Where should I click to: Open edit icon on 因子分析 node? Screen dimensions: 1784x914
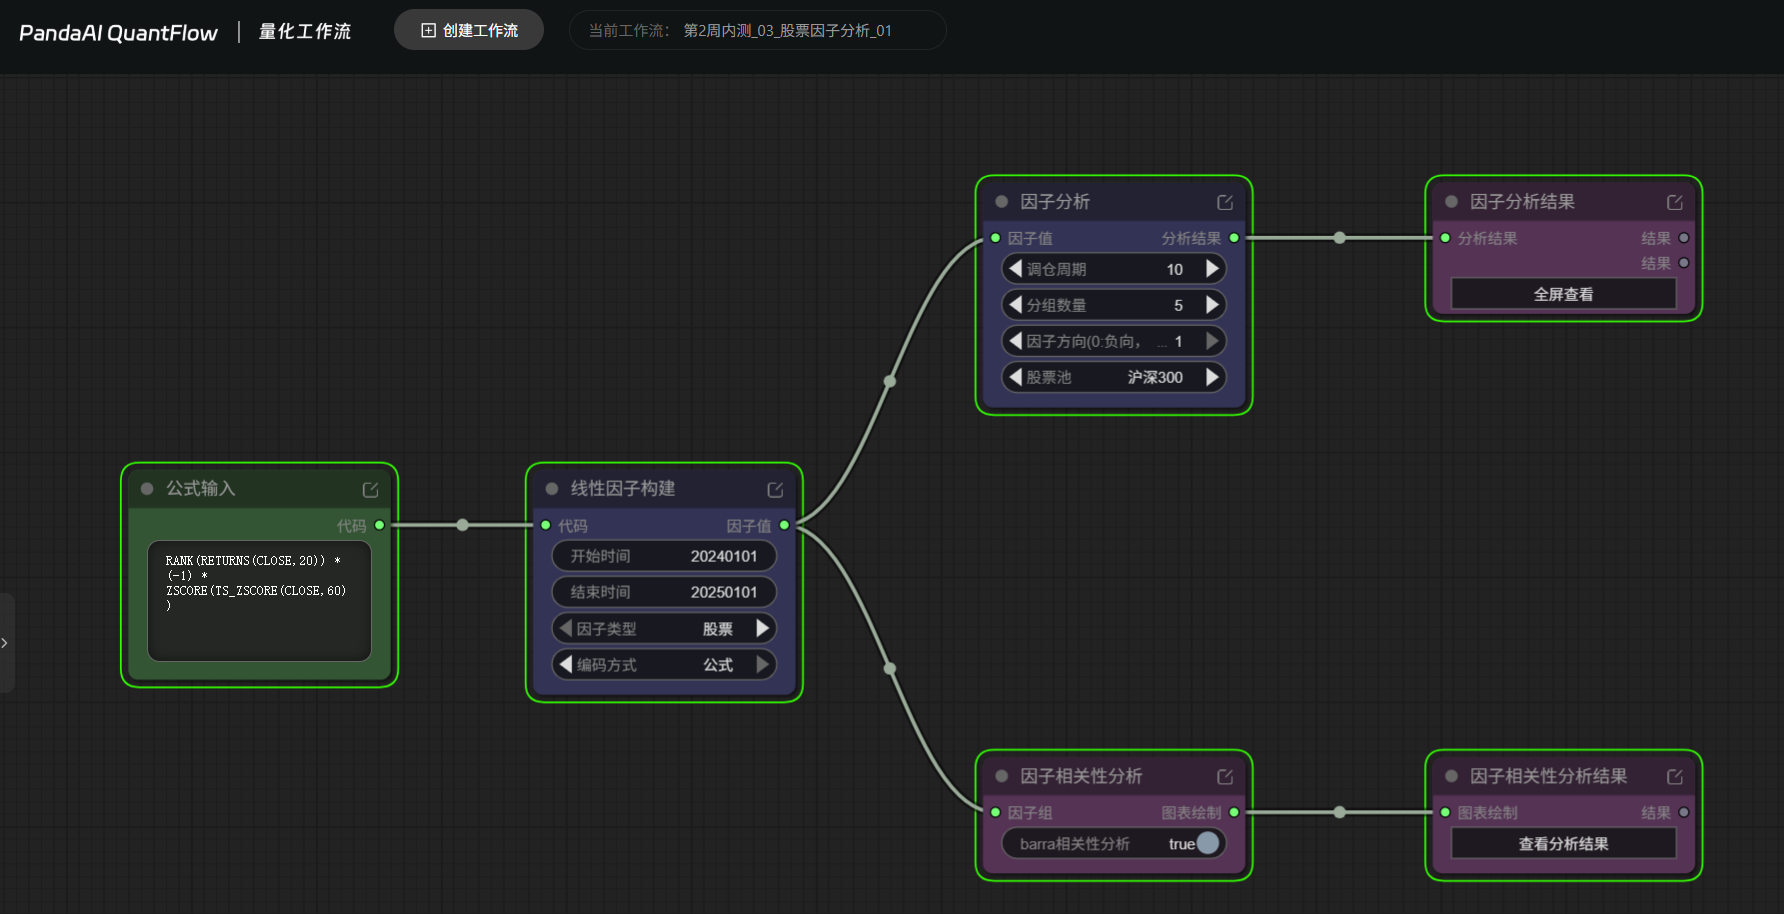tap(1225, 203)
